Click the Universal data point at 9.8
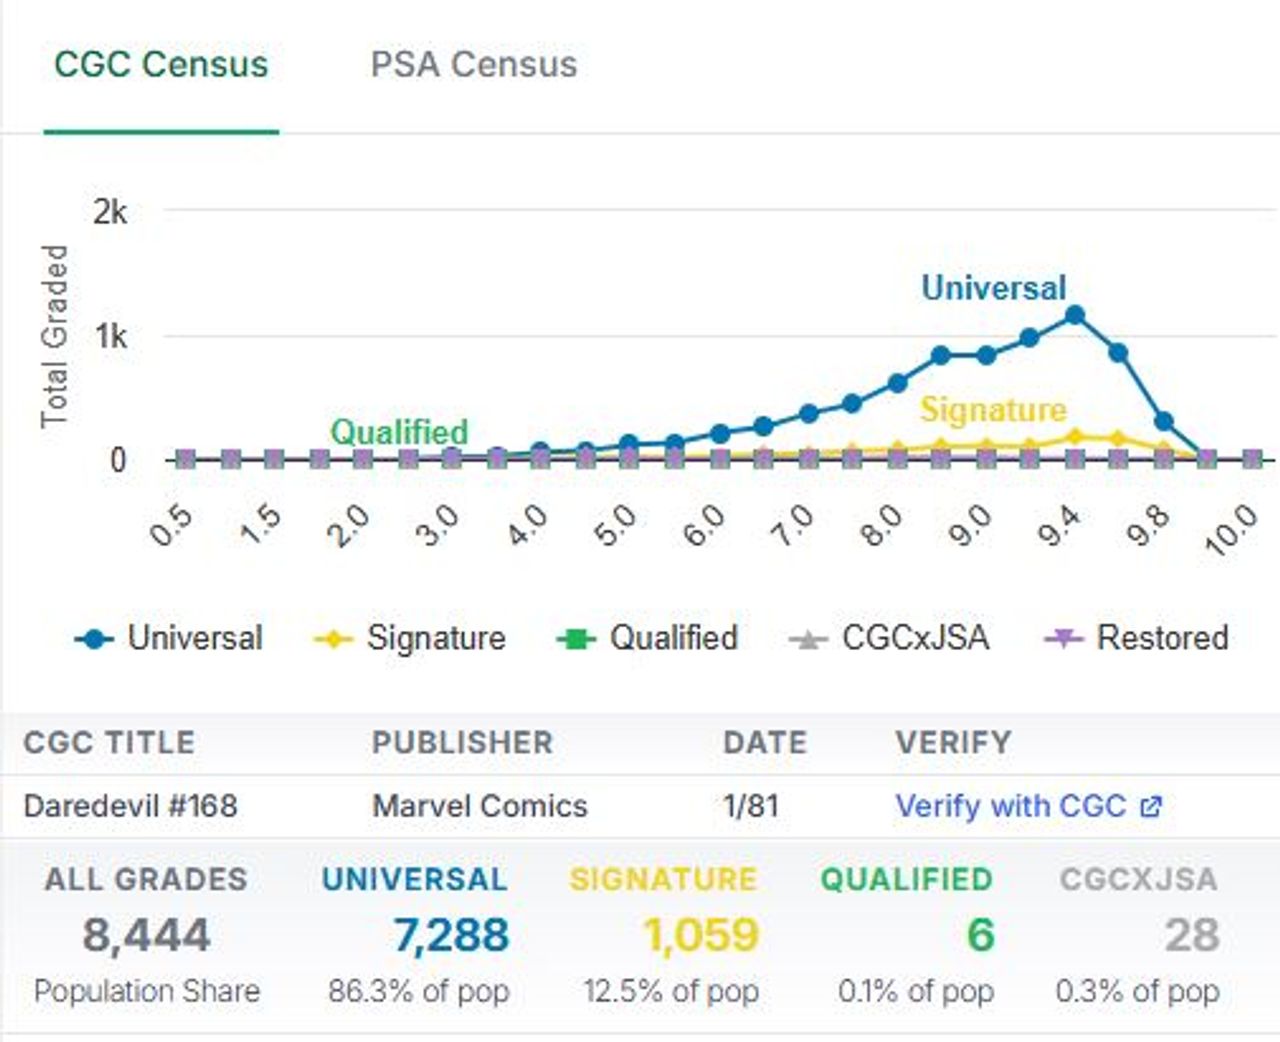The height and width of the screenshot is (1042, 1280). coord(1163,422)
